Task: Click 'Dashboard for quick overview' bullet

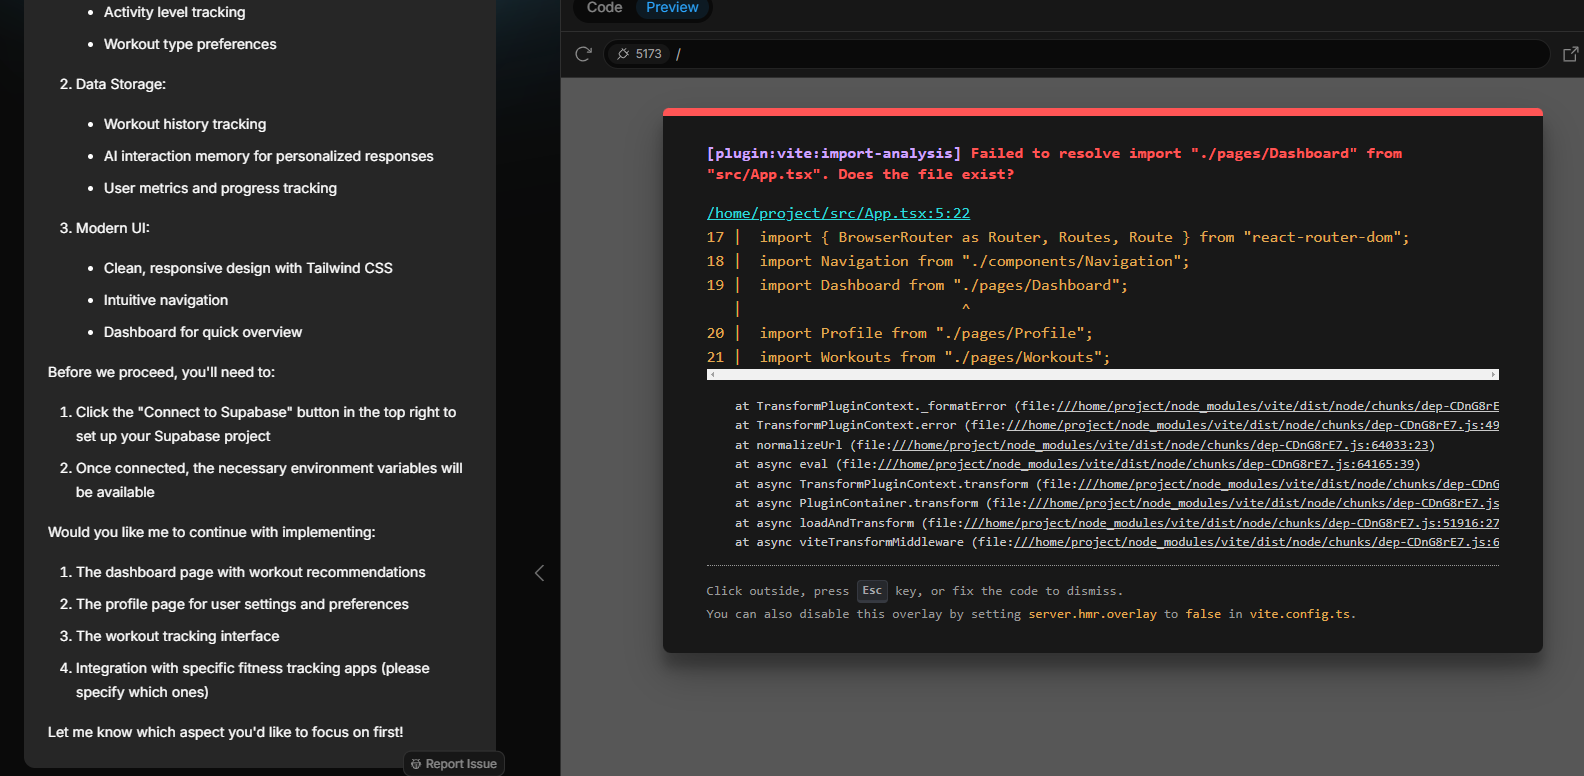Action: [203, 332]
